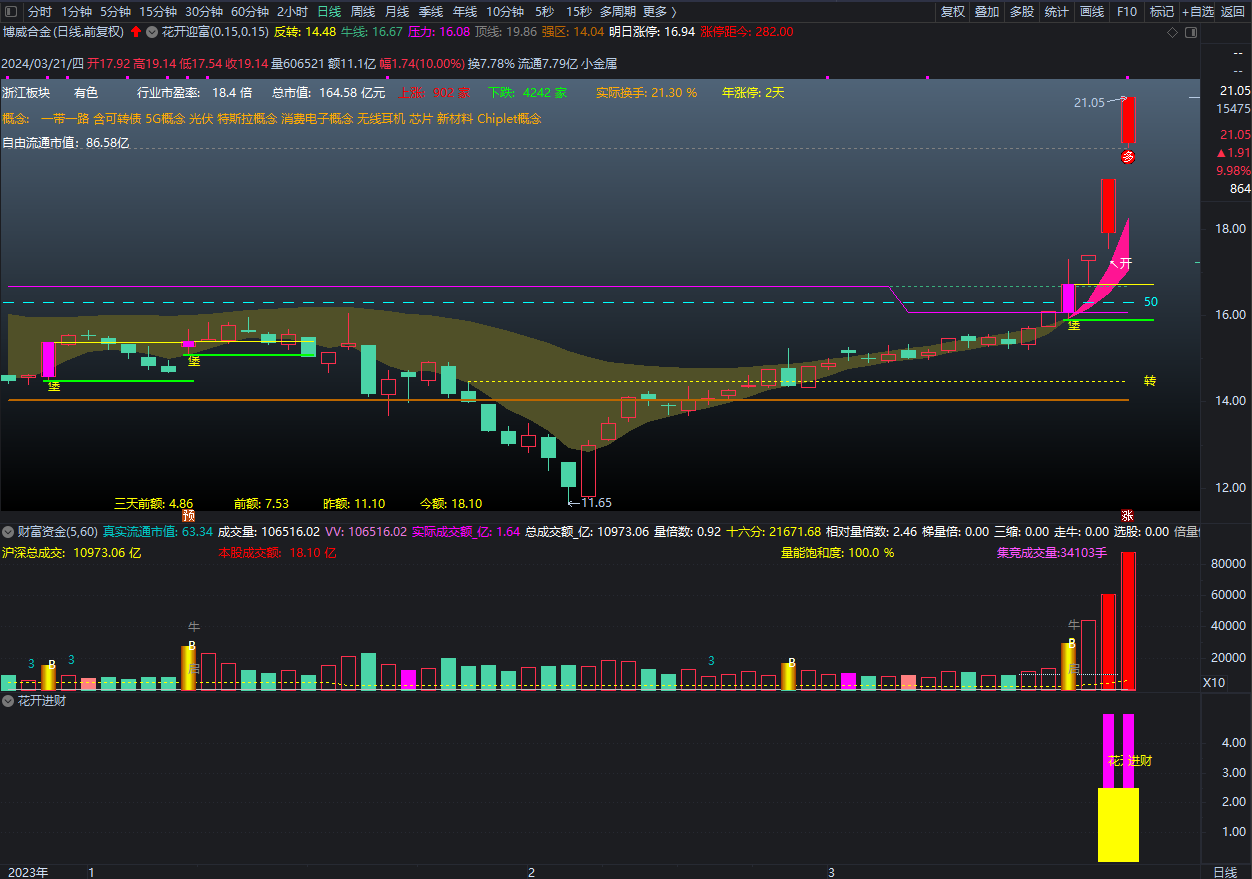Click the 返回 back button
The height and width of the screenshot is (879, 1252).
[x=1233, y=12]
